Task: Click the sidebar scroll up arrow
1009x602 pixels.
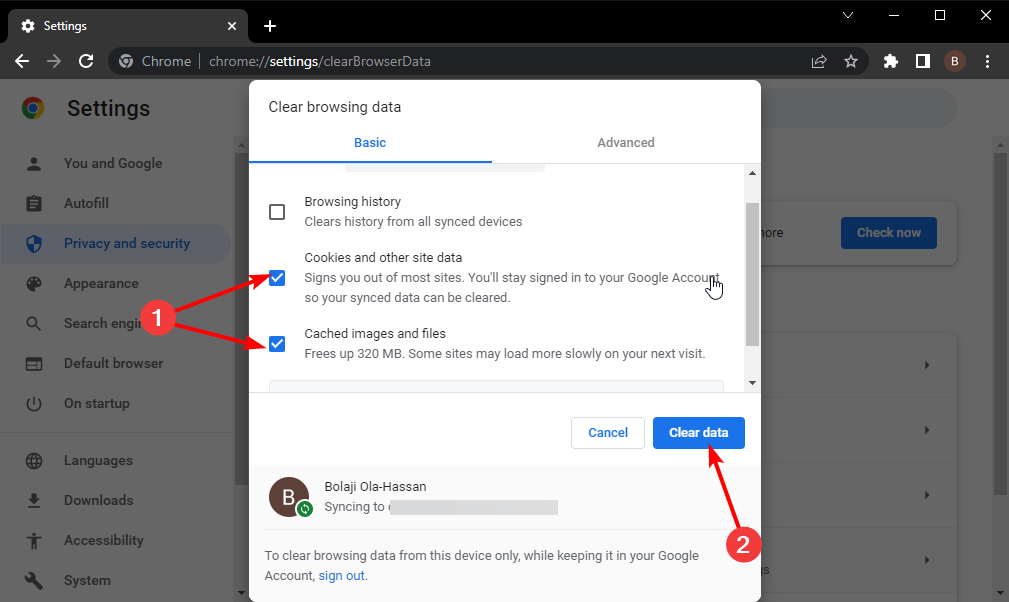Action: 241,145
